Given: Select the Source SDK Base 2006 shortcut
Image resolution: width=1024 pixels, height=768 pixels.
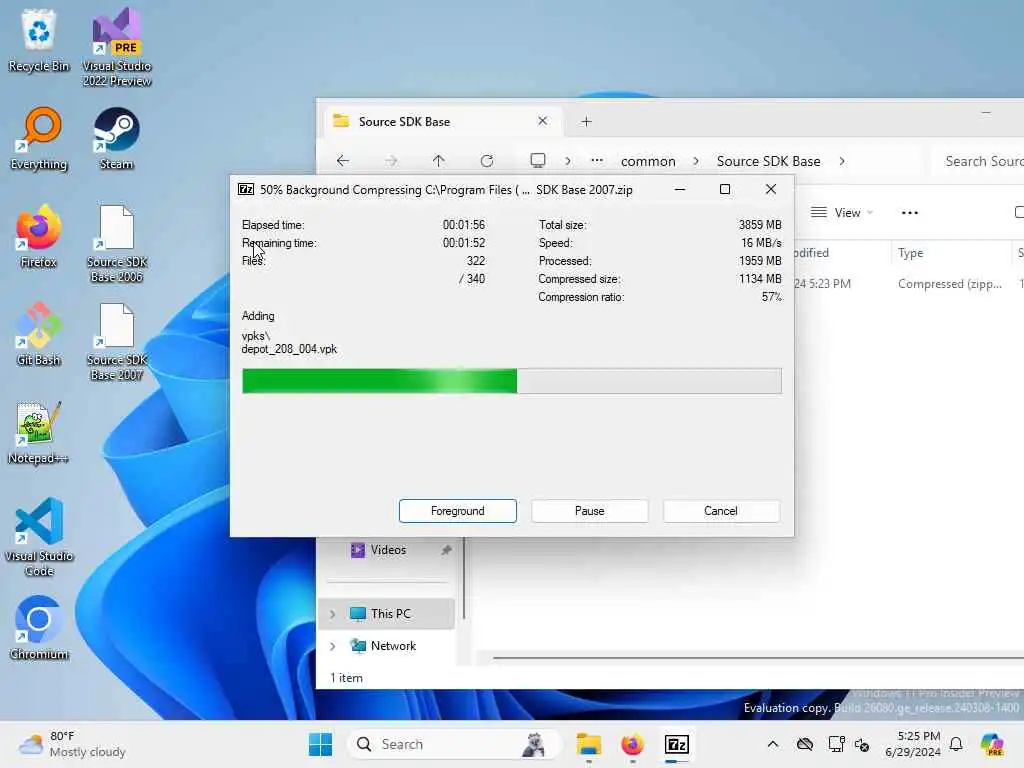Looking at the screenshot, I should click(117, 244).
